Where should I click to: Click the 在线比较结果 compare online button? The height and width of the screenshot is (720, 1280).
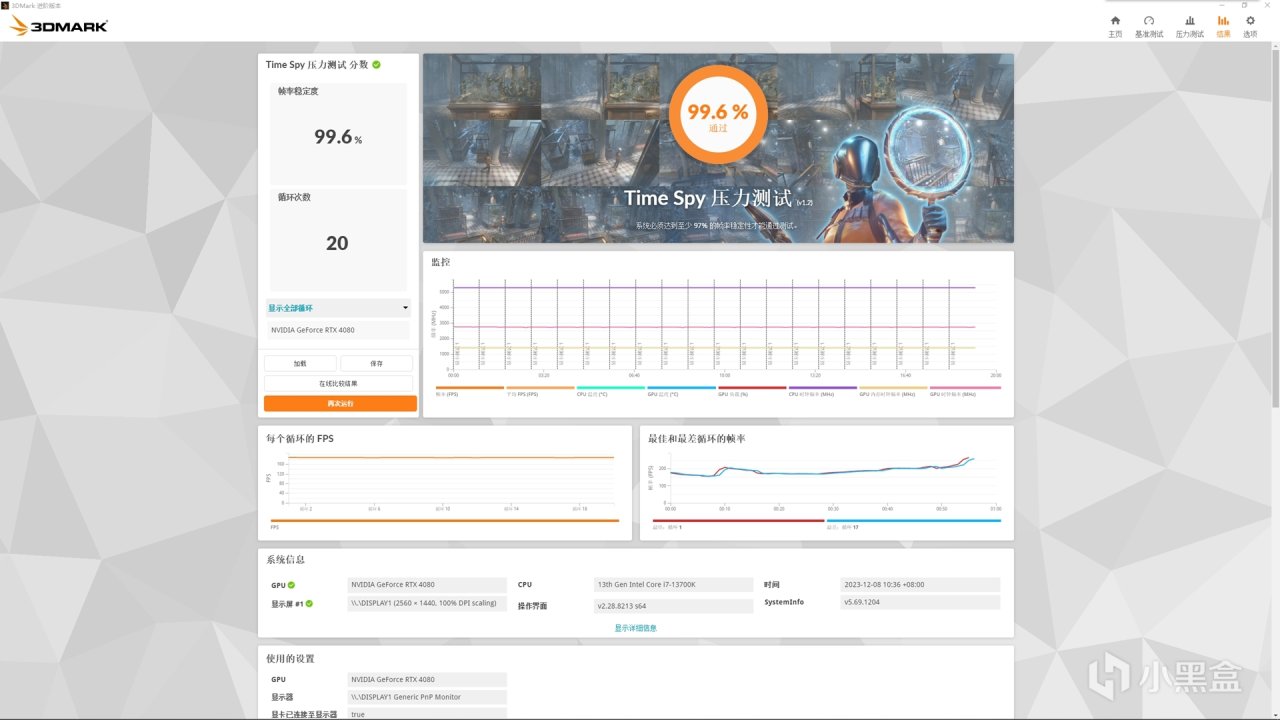click(x=338, y=383)
